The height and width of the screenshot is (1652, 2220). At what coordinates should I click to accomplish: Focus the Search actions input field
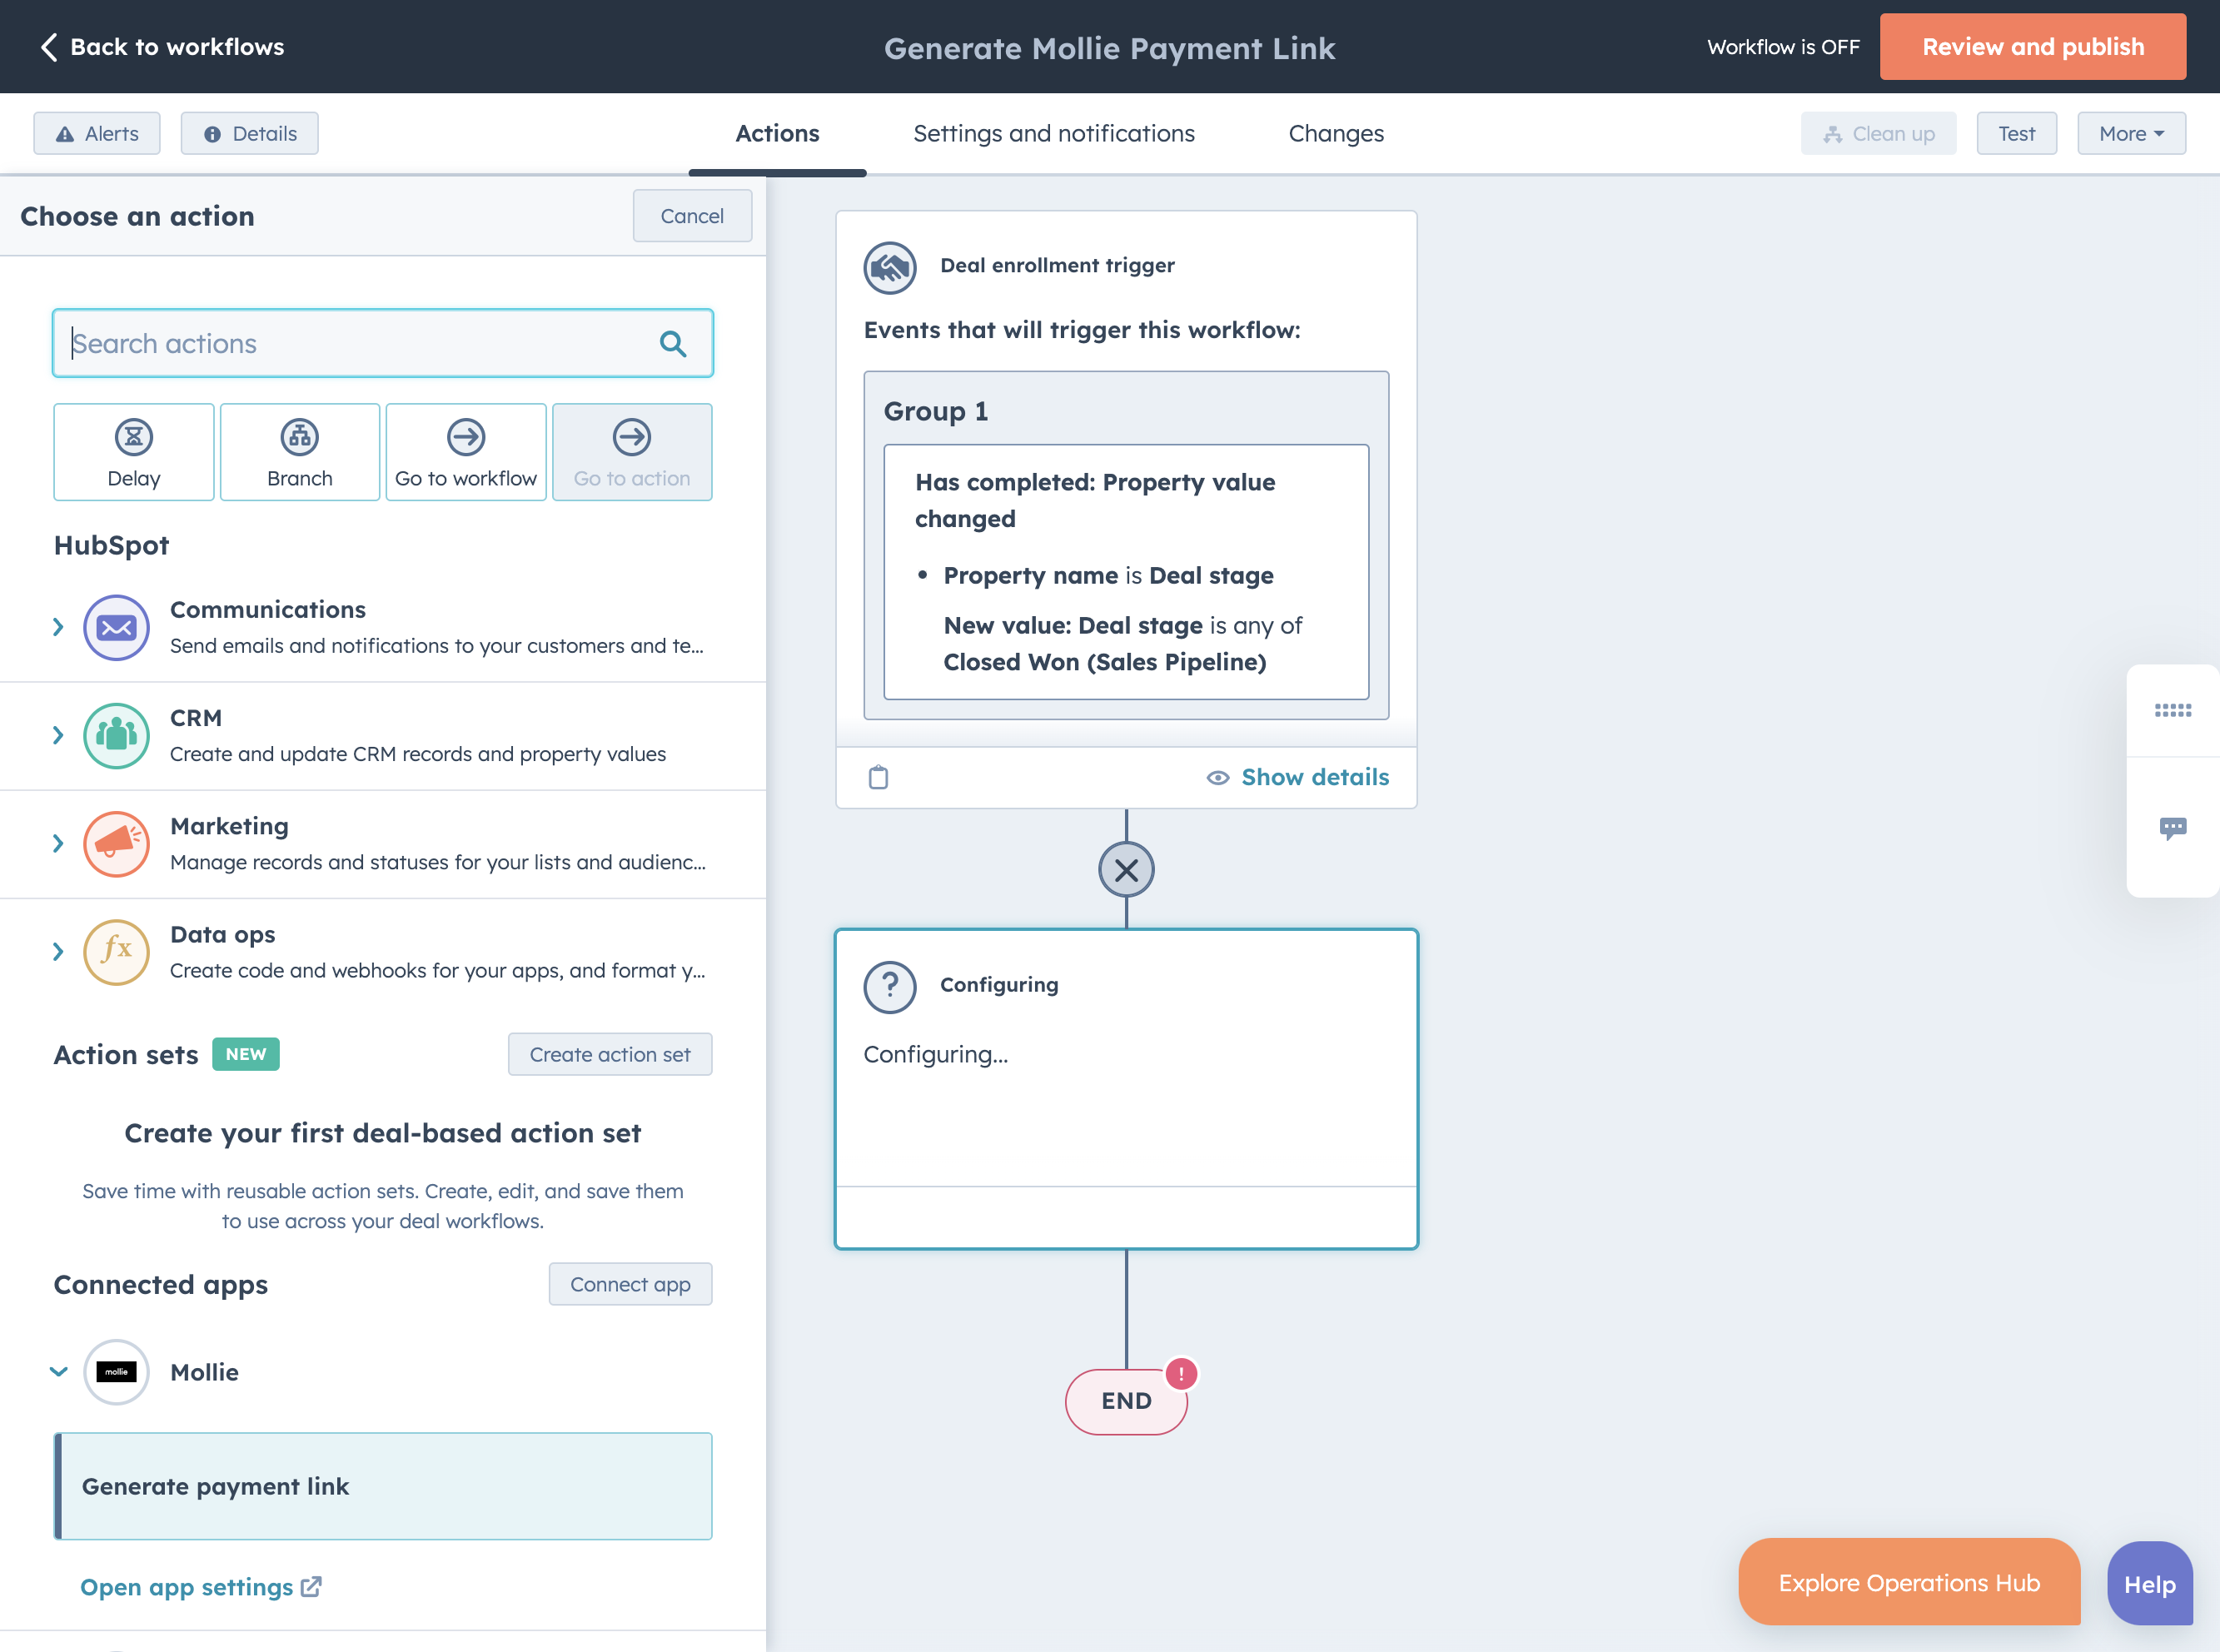(x=383, y=344)
